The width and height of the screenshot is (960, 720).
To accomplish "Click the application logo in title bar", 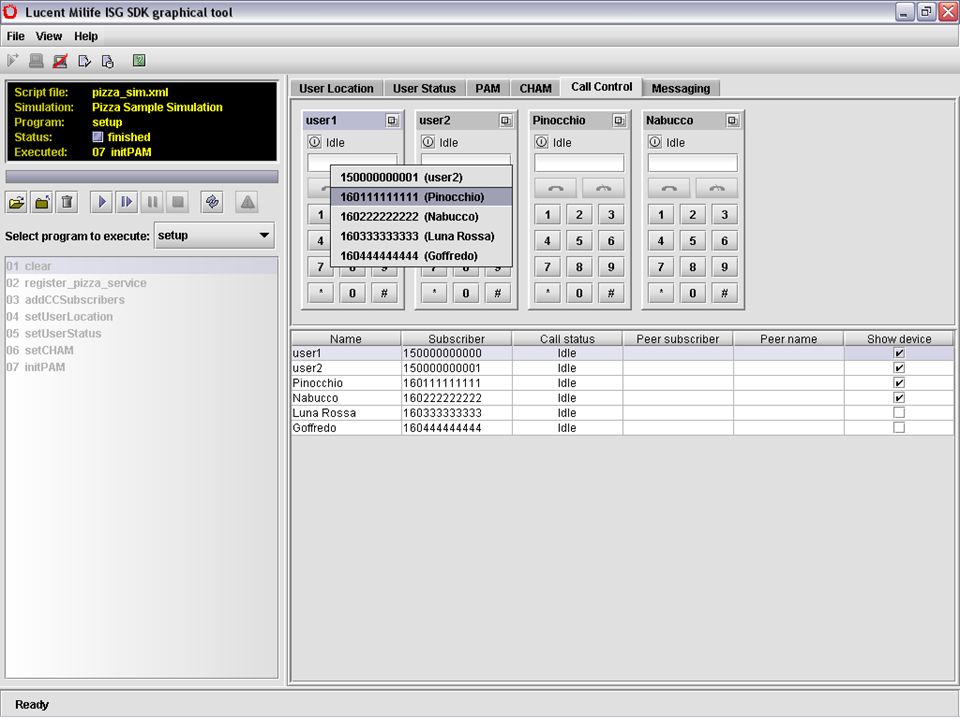I will coord(10,11).
